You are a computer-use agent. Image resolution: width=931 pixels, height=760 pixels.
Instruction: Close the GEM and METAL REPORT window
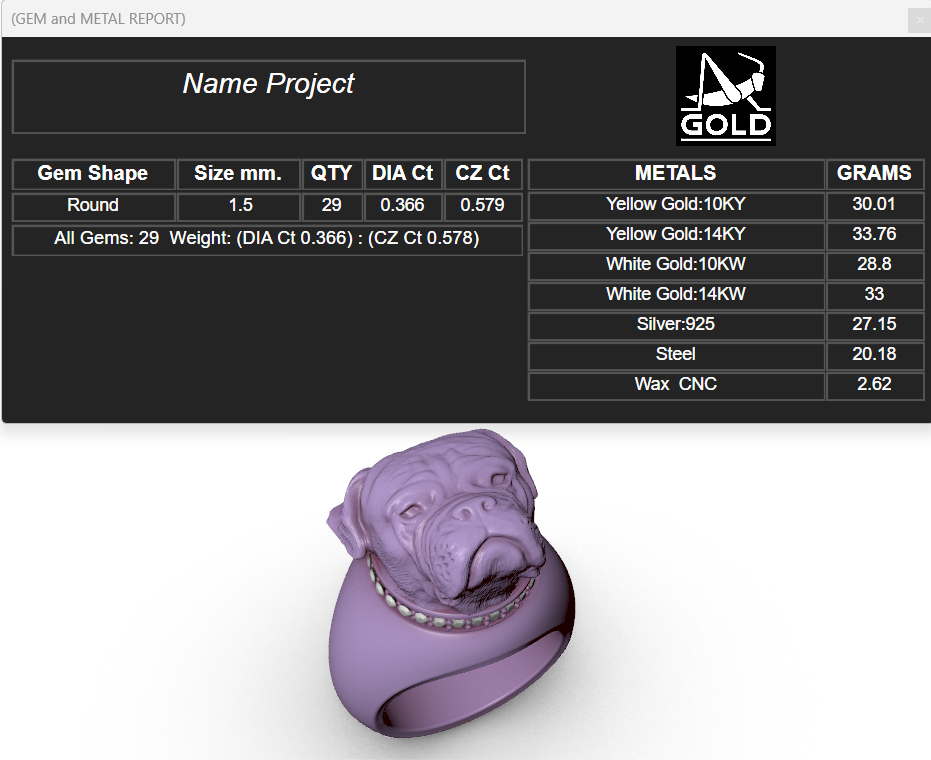pos(920,20)
